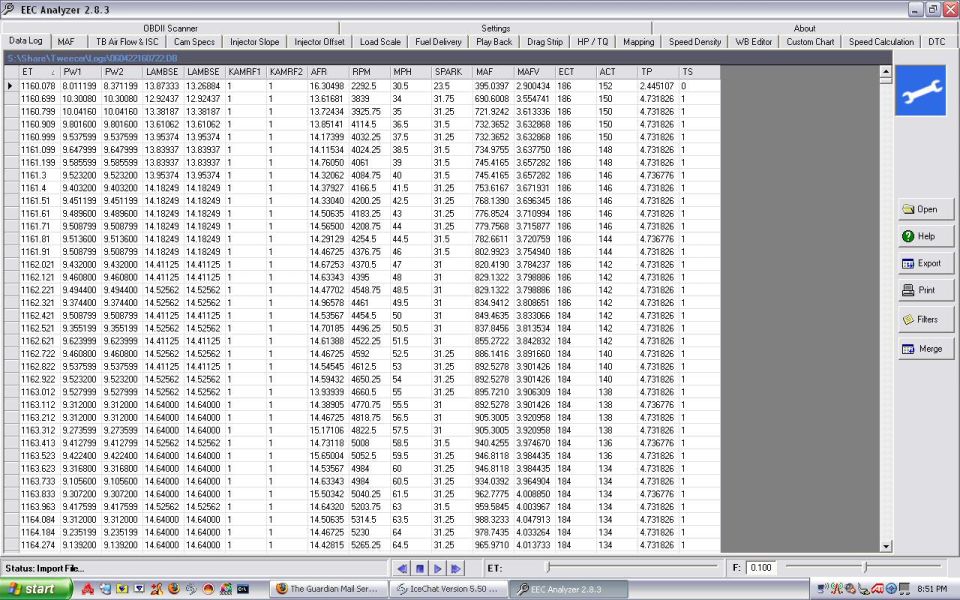Open the Drag Strip tab
Viewport: 960px width, 600px height.
(545, 42)
